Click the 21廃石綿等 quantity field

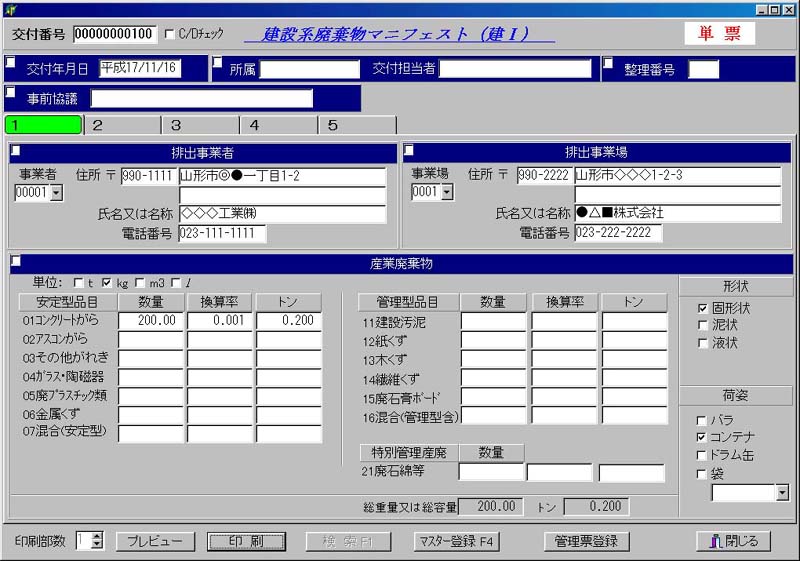491,472
